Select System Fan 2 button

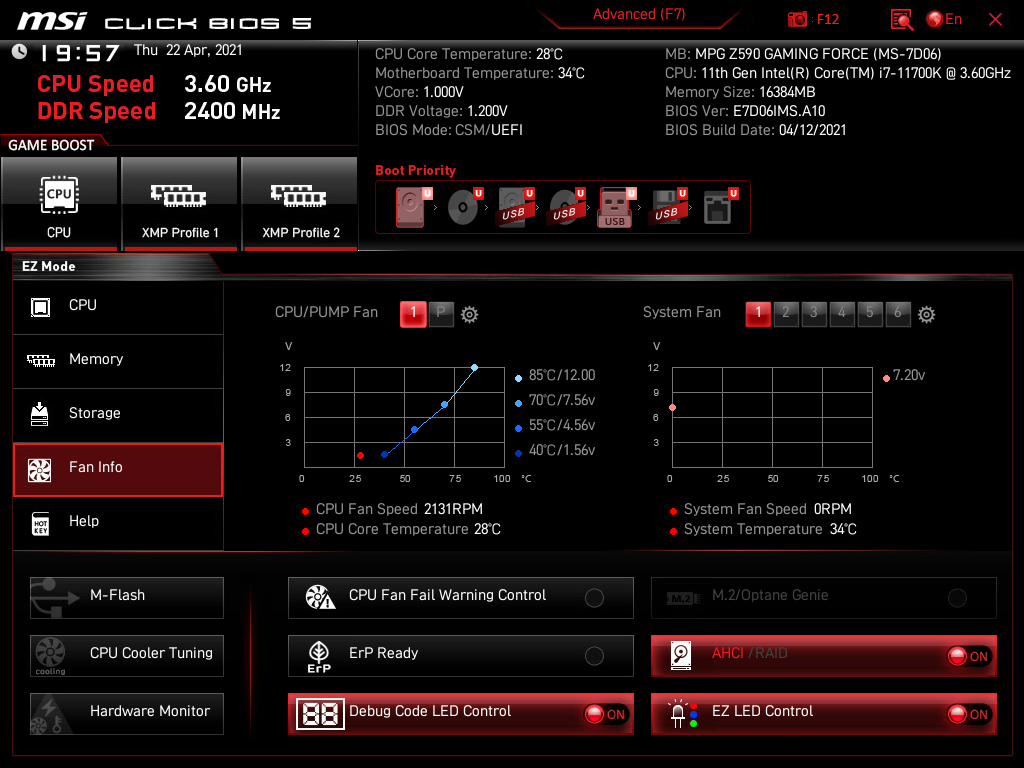point(786,314)
